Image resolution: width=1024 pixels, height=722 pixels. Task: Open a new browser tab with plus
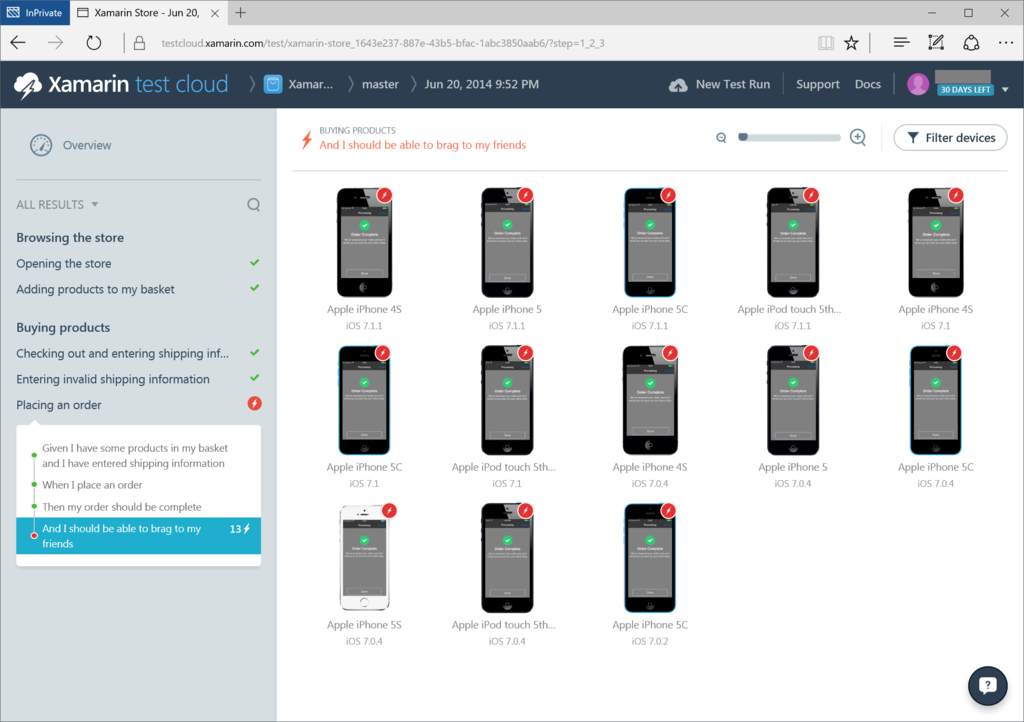[240, 12]
